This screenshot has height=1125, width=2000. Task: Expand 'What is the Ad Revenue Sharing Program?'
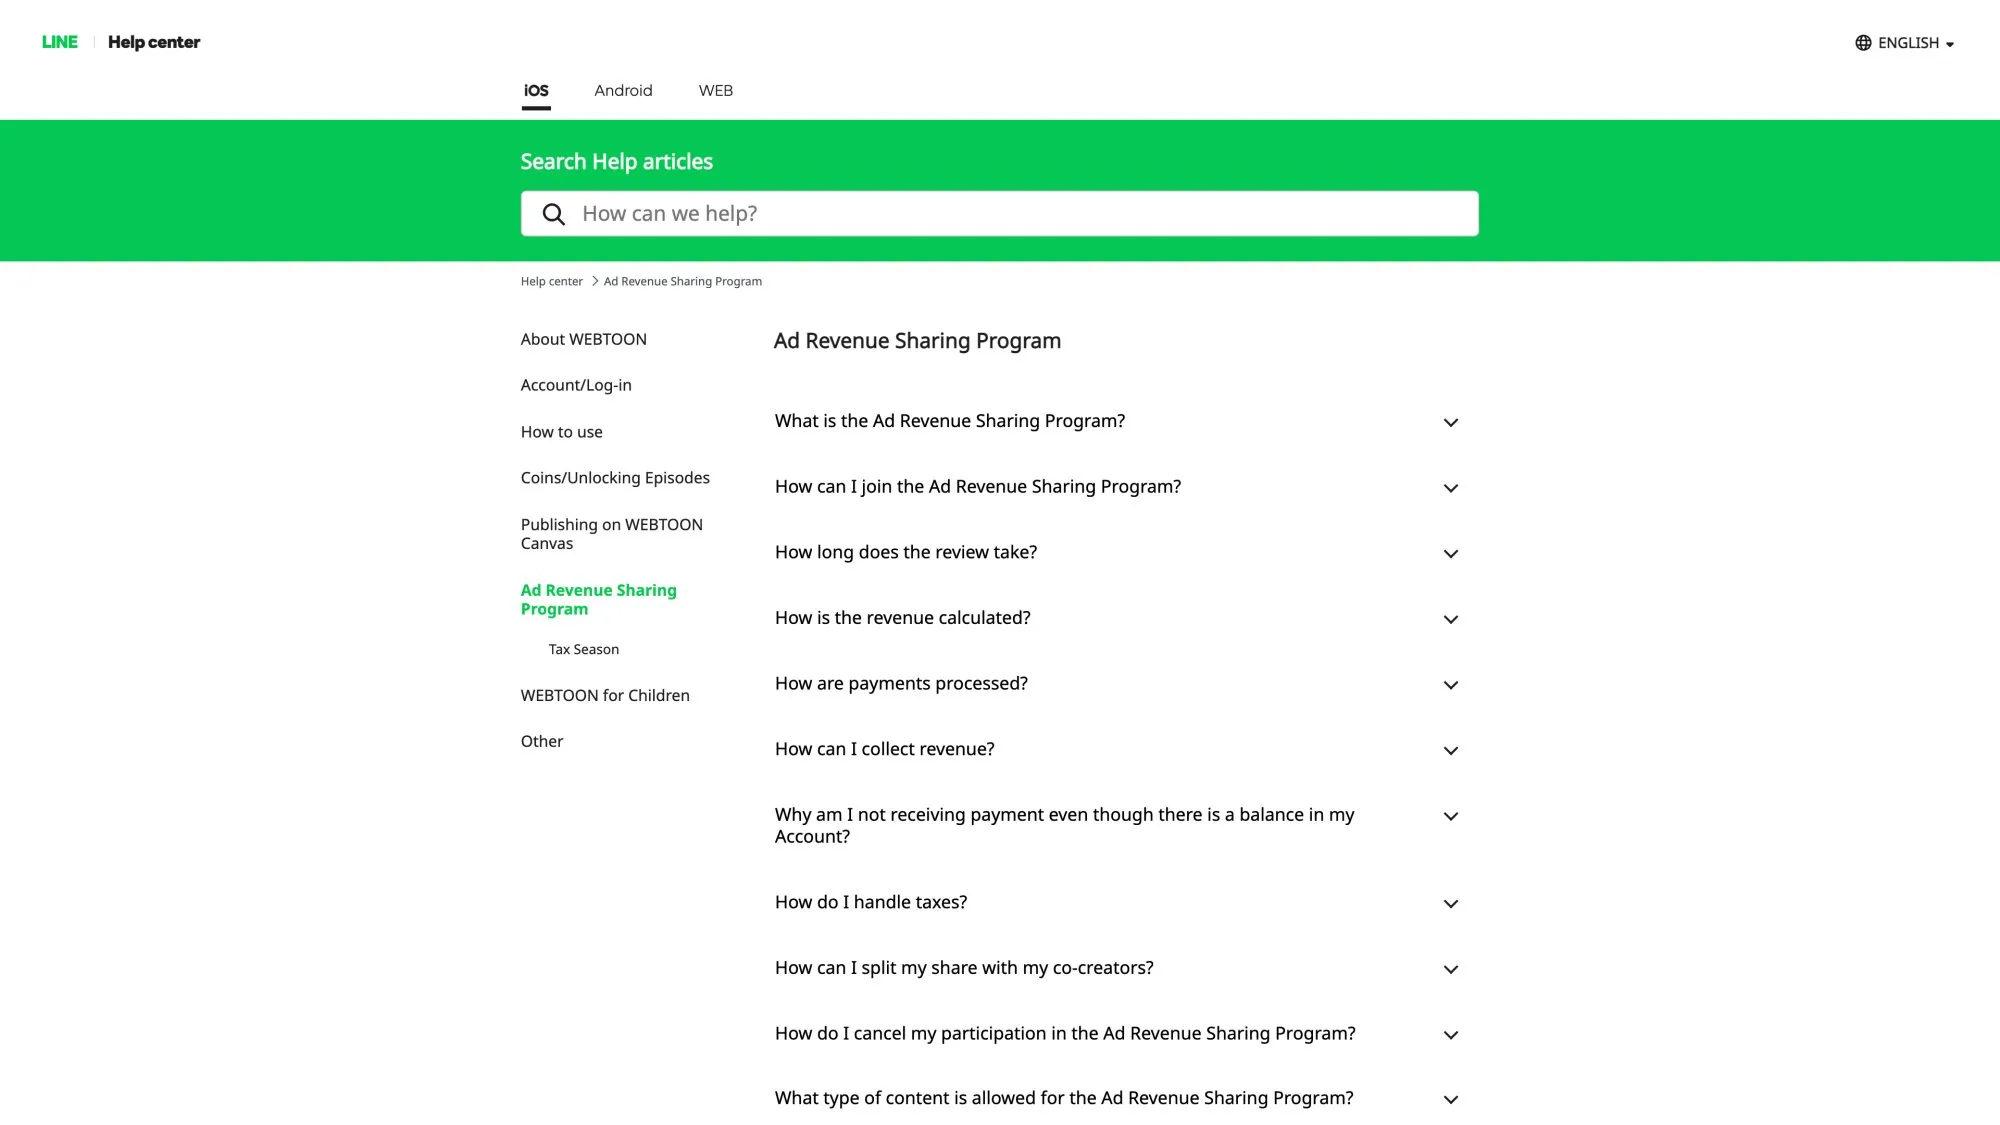click(x=949, y=421)
